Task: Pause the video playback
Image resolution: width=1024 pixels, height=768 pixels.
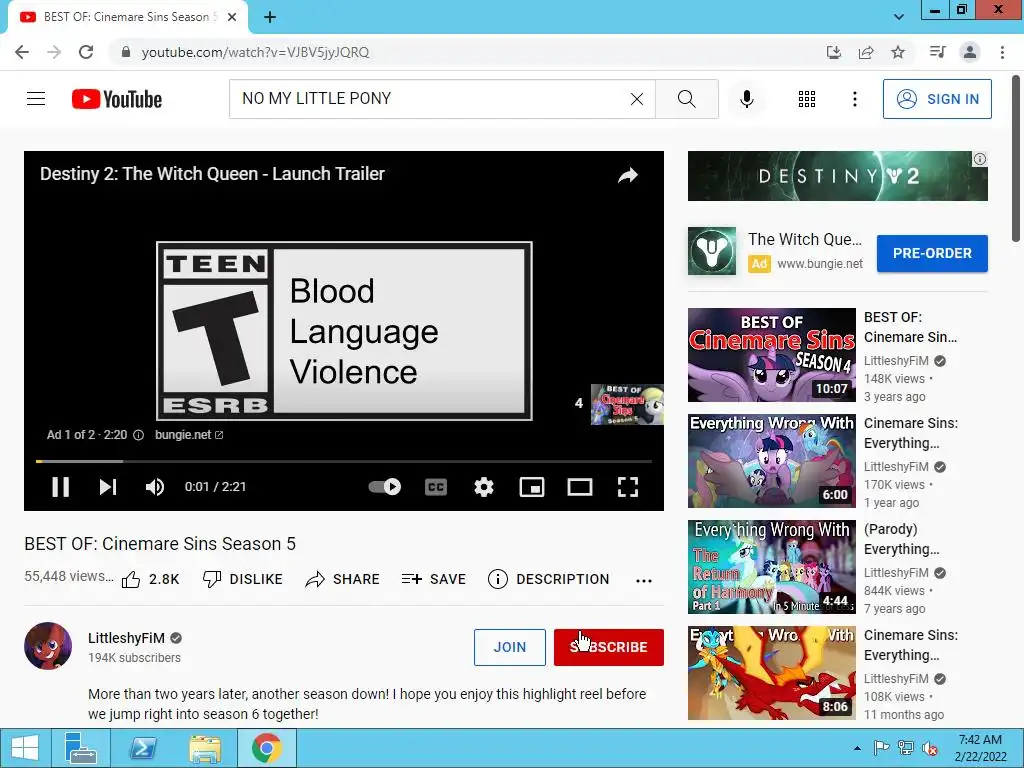Action: click(x=60, y=487)
